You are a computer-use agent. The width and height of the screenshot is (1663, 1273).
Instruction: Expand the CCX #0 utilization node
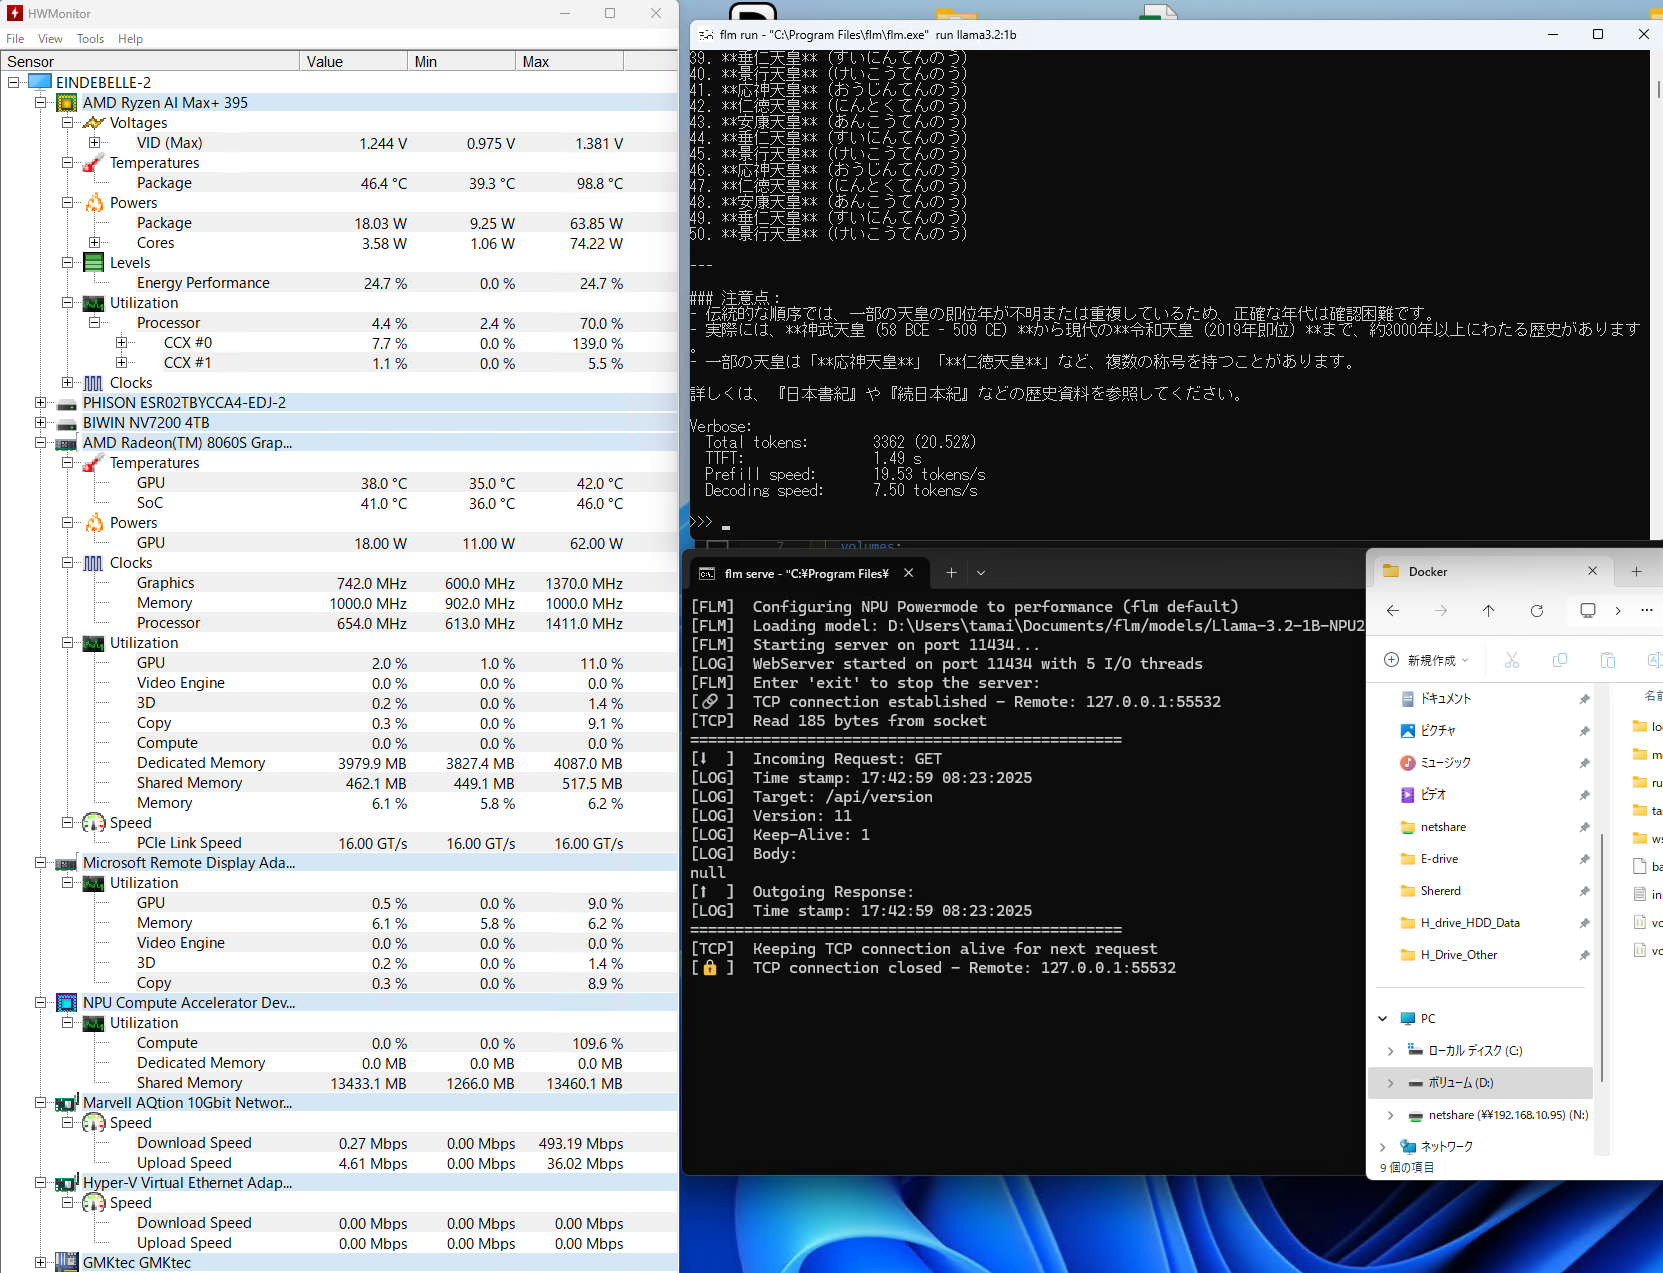coord(121,342)
